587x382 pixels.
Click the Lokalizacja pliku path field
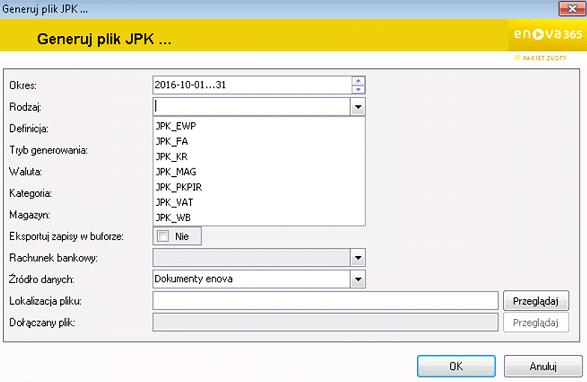[325, 301]
